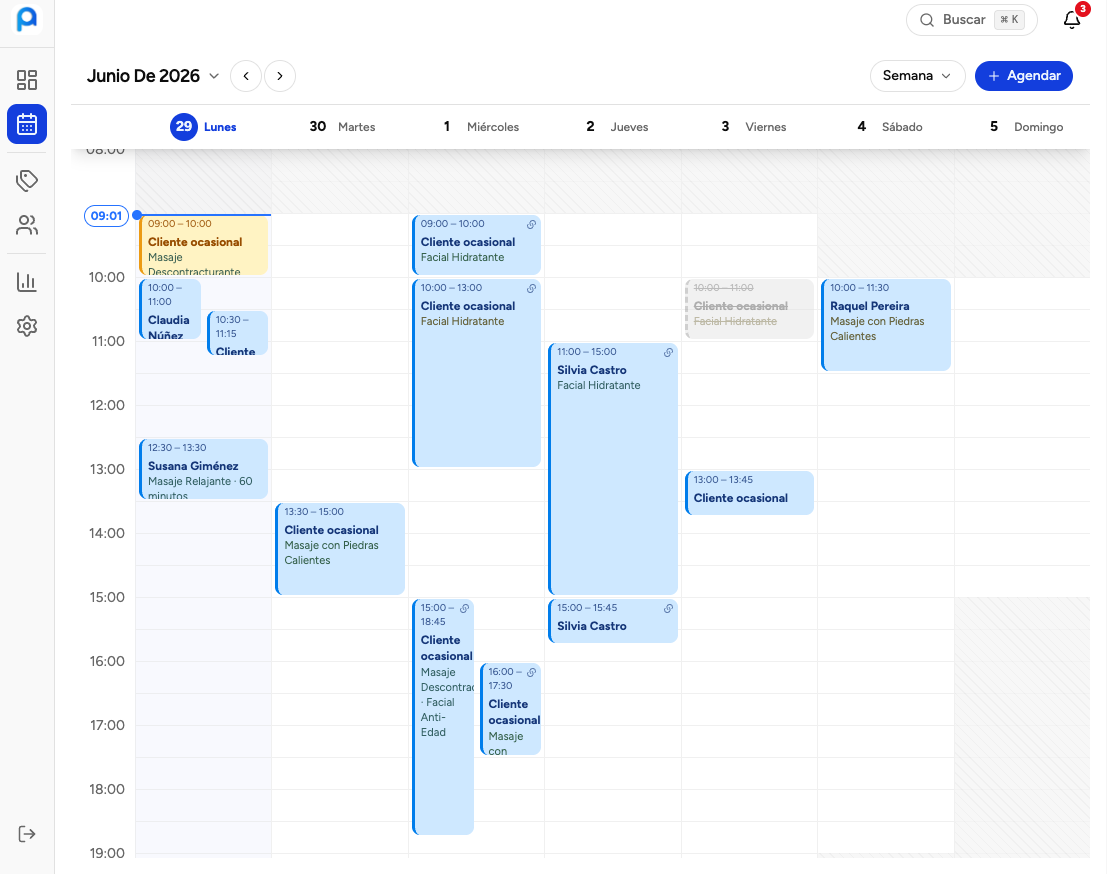Screen dimensions: 1107x874
Task: Click the logout icon in sidebar
Action: point(27,834)
